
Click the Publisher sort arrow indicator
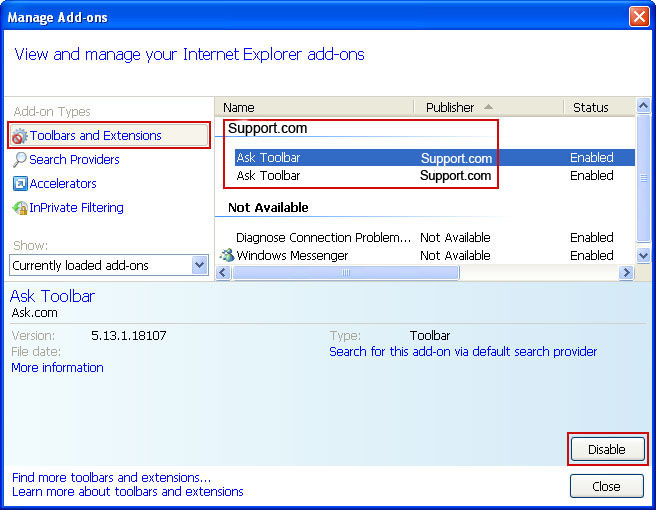pyautogui.click(x=488, y=107)
